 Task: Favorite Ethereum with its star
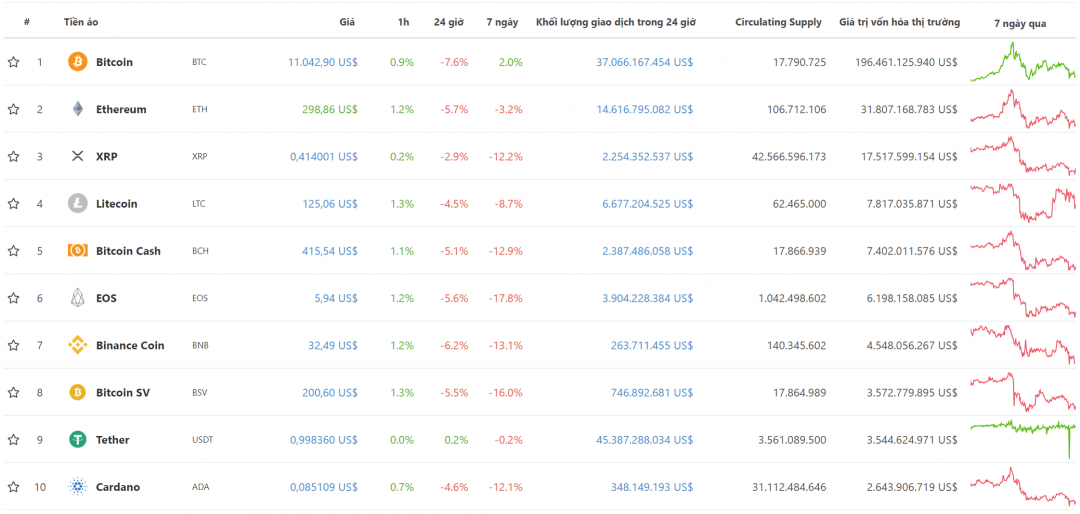pos(13,109)
